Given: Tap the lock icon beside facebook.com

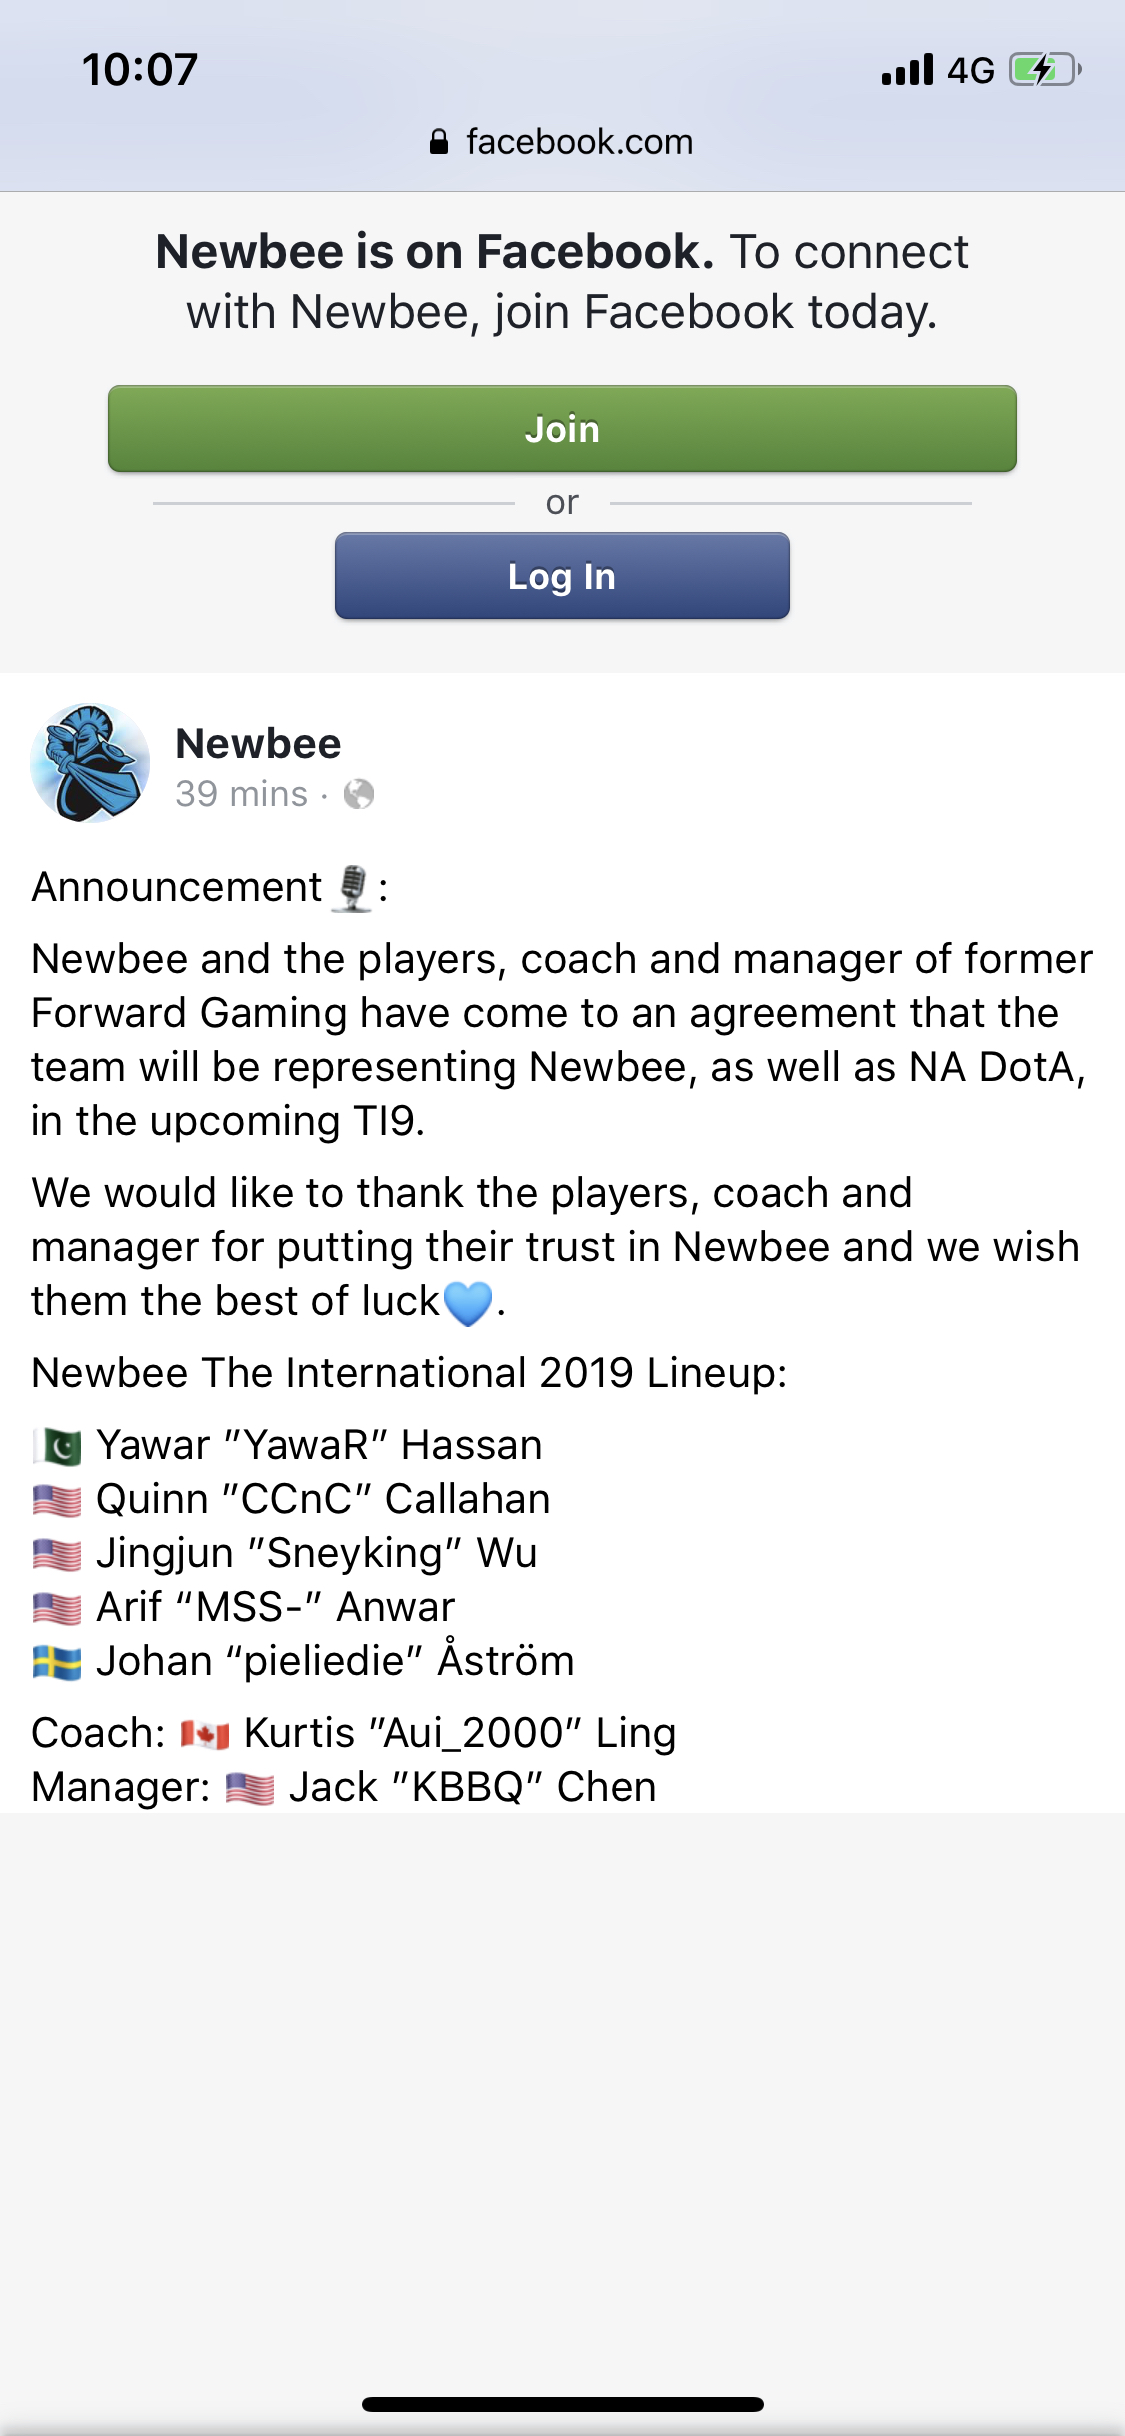Looking at the screenshot, I should point(438,142).
